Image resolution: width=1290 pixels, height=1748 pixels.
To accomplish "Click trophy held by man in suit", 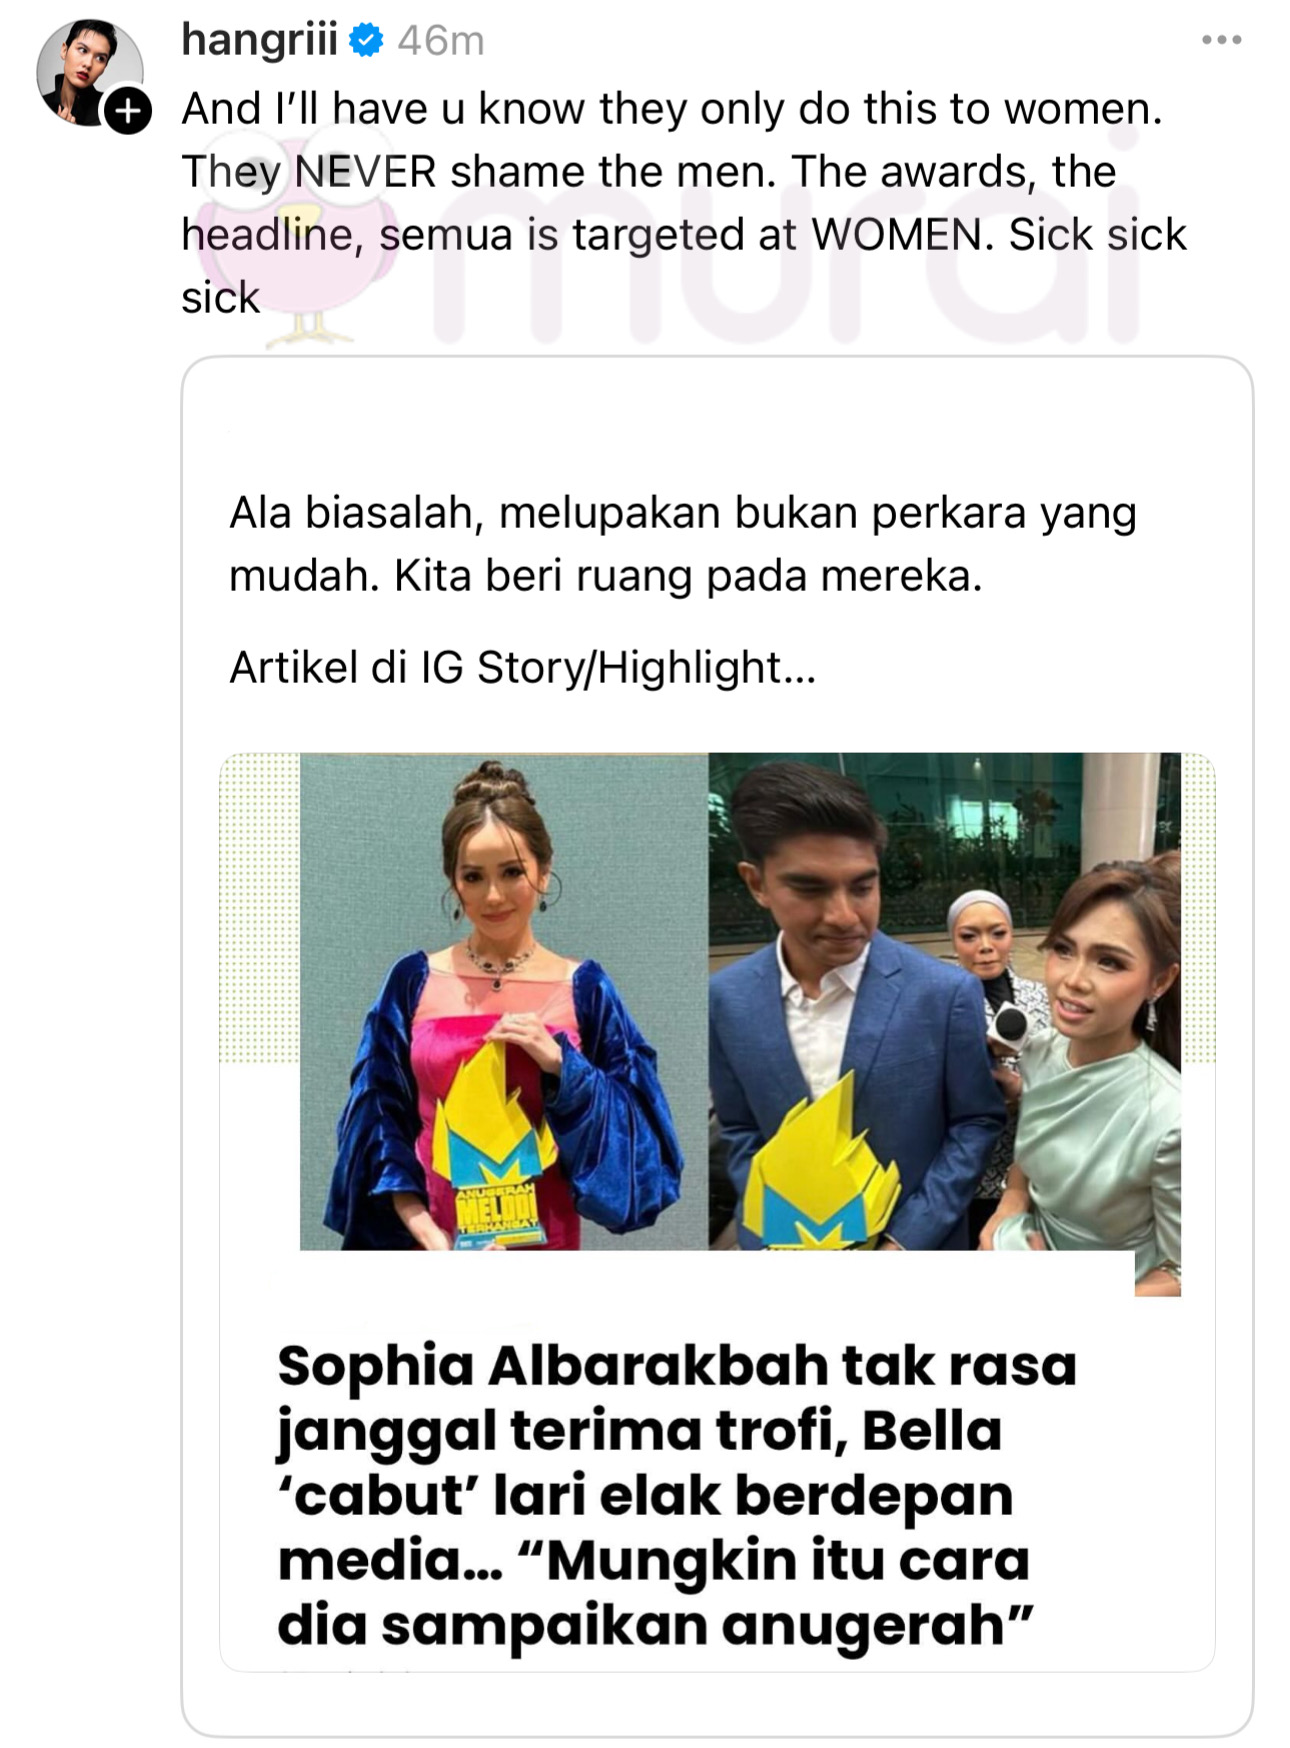I will pyautogui.click(x=820, y=1170).
